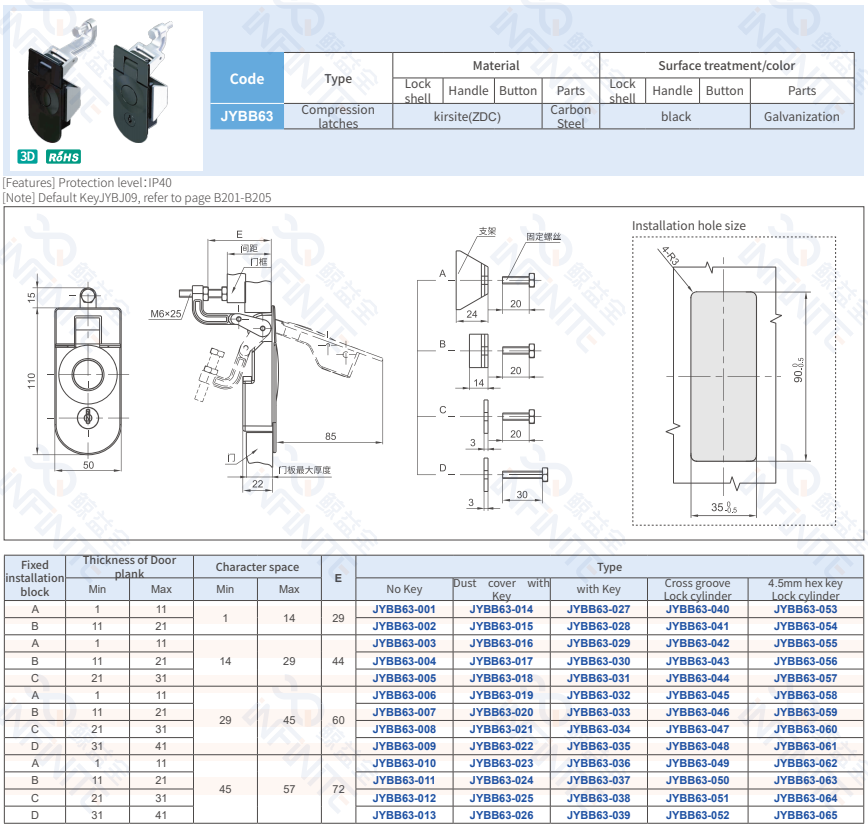
Task: Open part number JYBB63-027
Action: [598, 609]
